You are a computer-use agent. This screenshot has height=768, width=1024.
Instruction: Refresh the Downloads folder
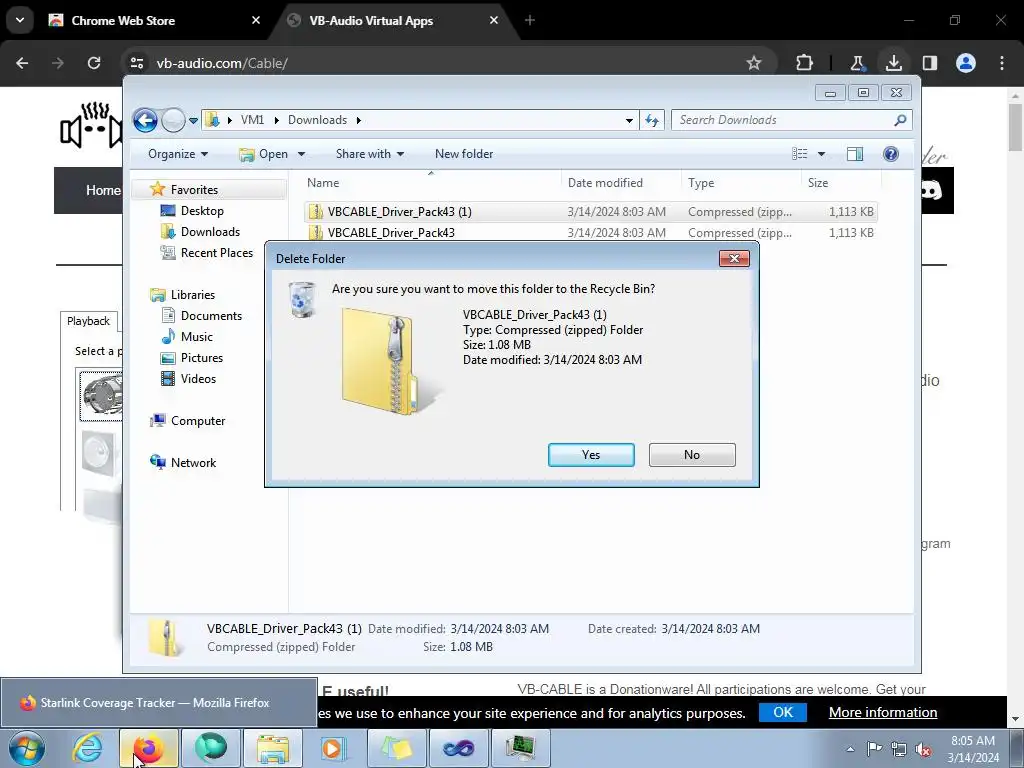coord(652,120)
